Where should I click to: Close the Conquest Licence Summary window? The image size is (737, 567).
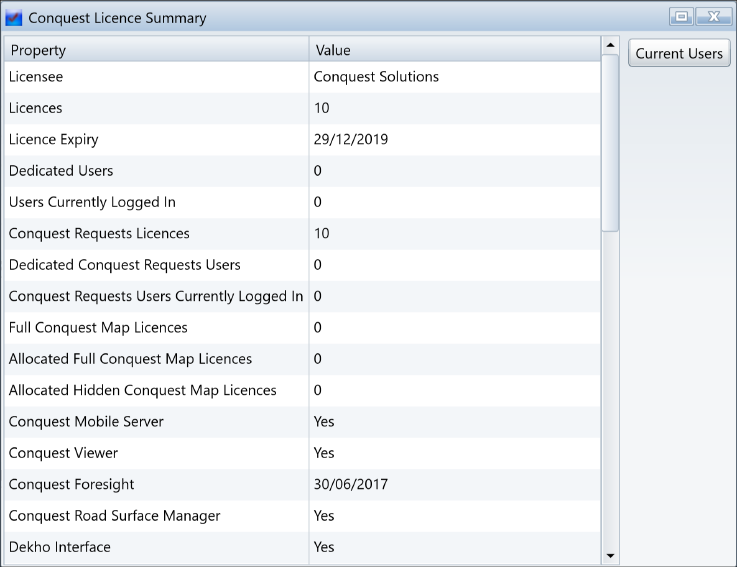coord(713,16)
